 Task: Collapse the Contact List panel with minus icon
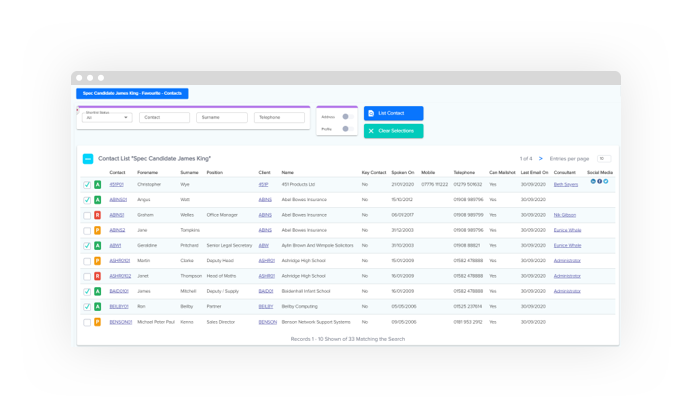pyautogui.click(x=87, y=158)
